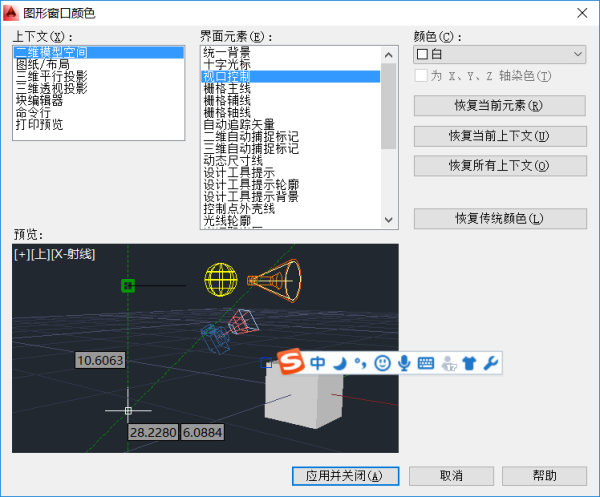Click green autosnap marker in preview

pos(128,285)
